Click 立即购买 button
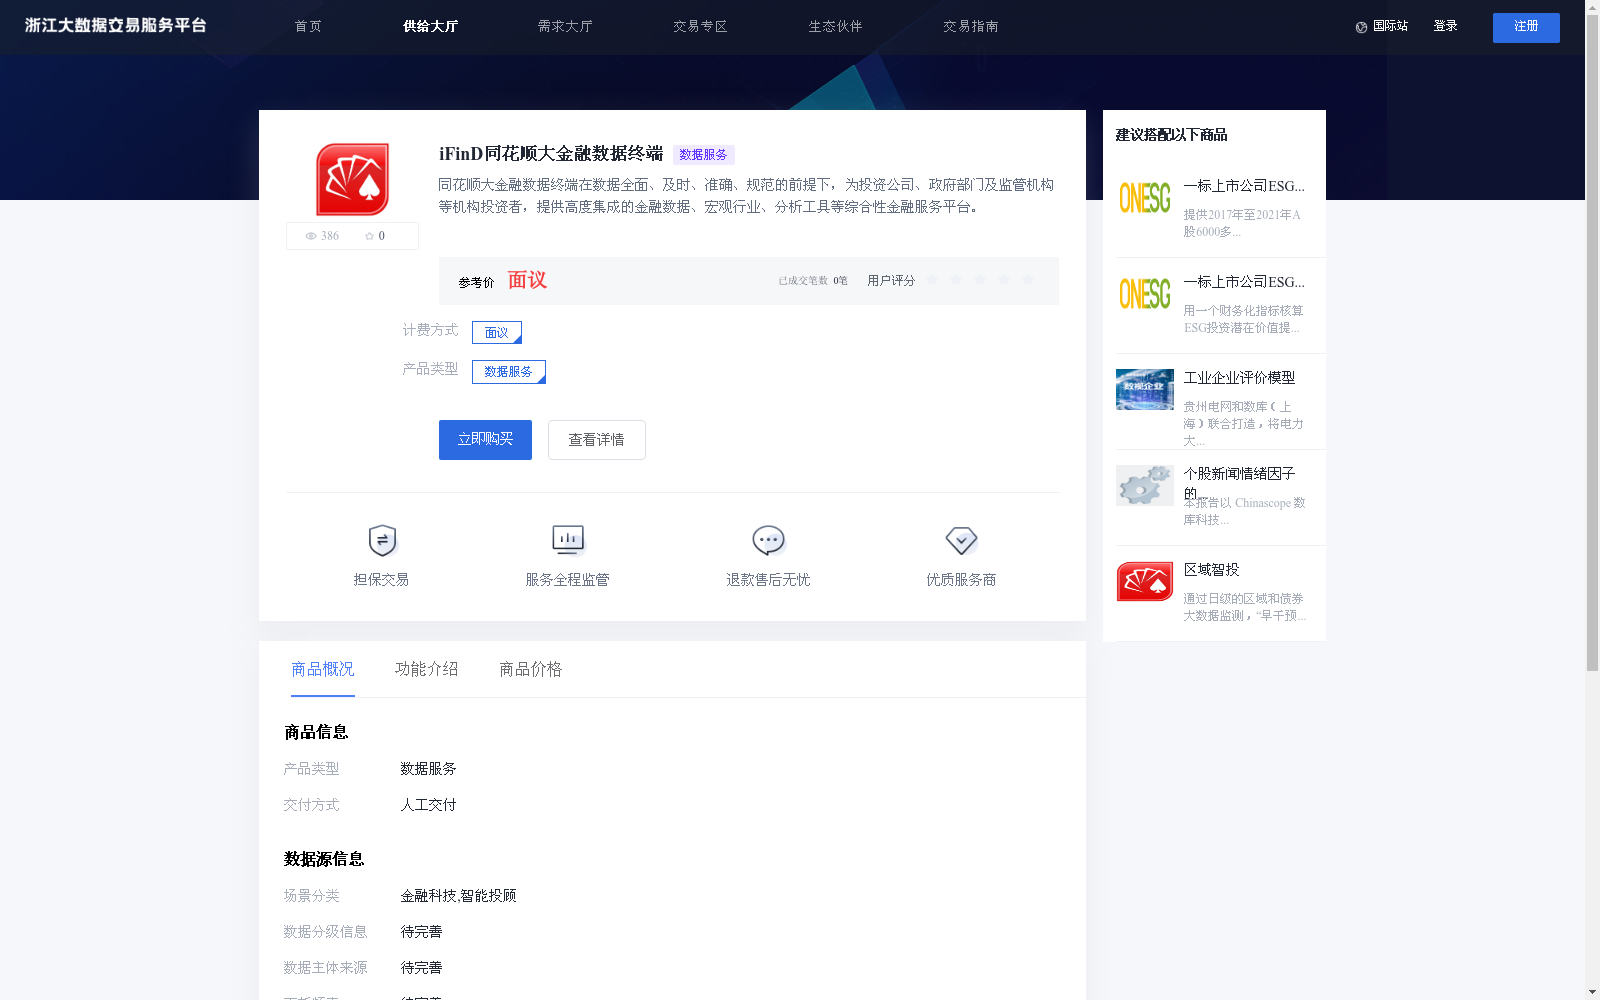The image size is (1600, 1000). [x=485, y=440]
